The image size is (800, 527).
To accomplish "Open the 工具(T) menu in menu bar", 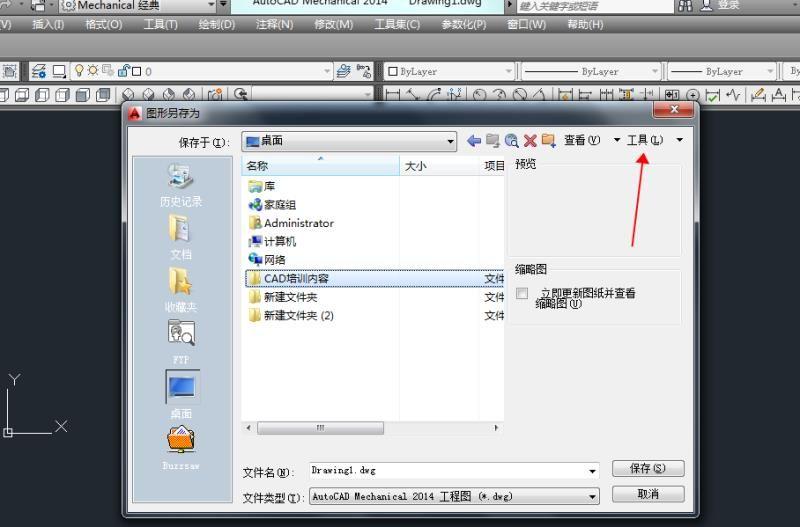I will point(160,24).
